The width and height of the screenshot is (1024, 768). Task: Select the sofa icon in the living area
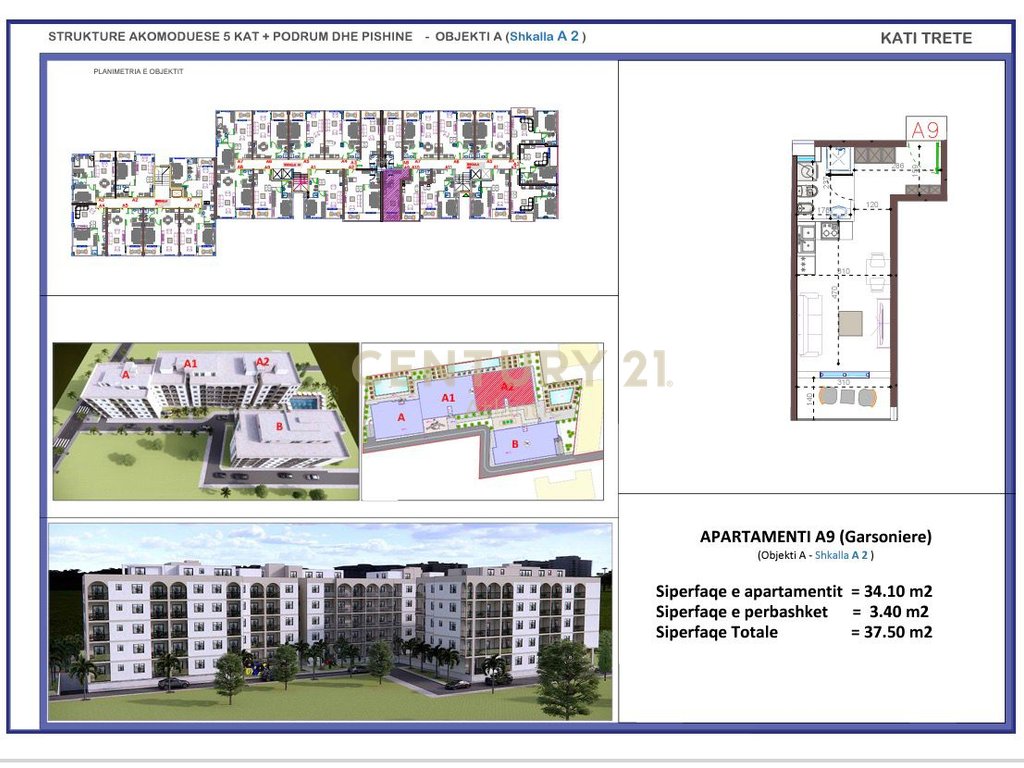(810, 322)
